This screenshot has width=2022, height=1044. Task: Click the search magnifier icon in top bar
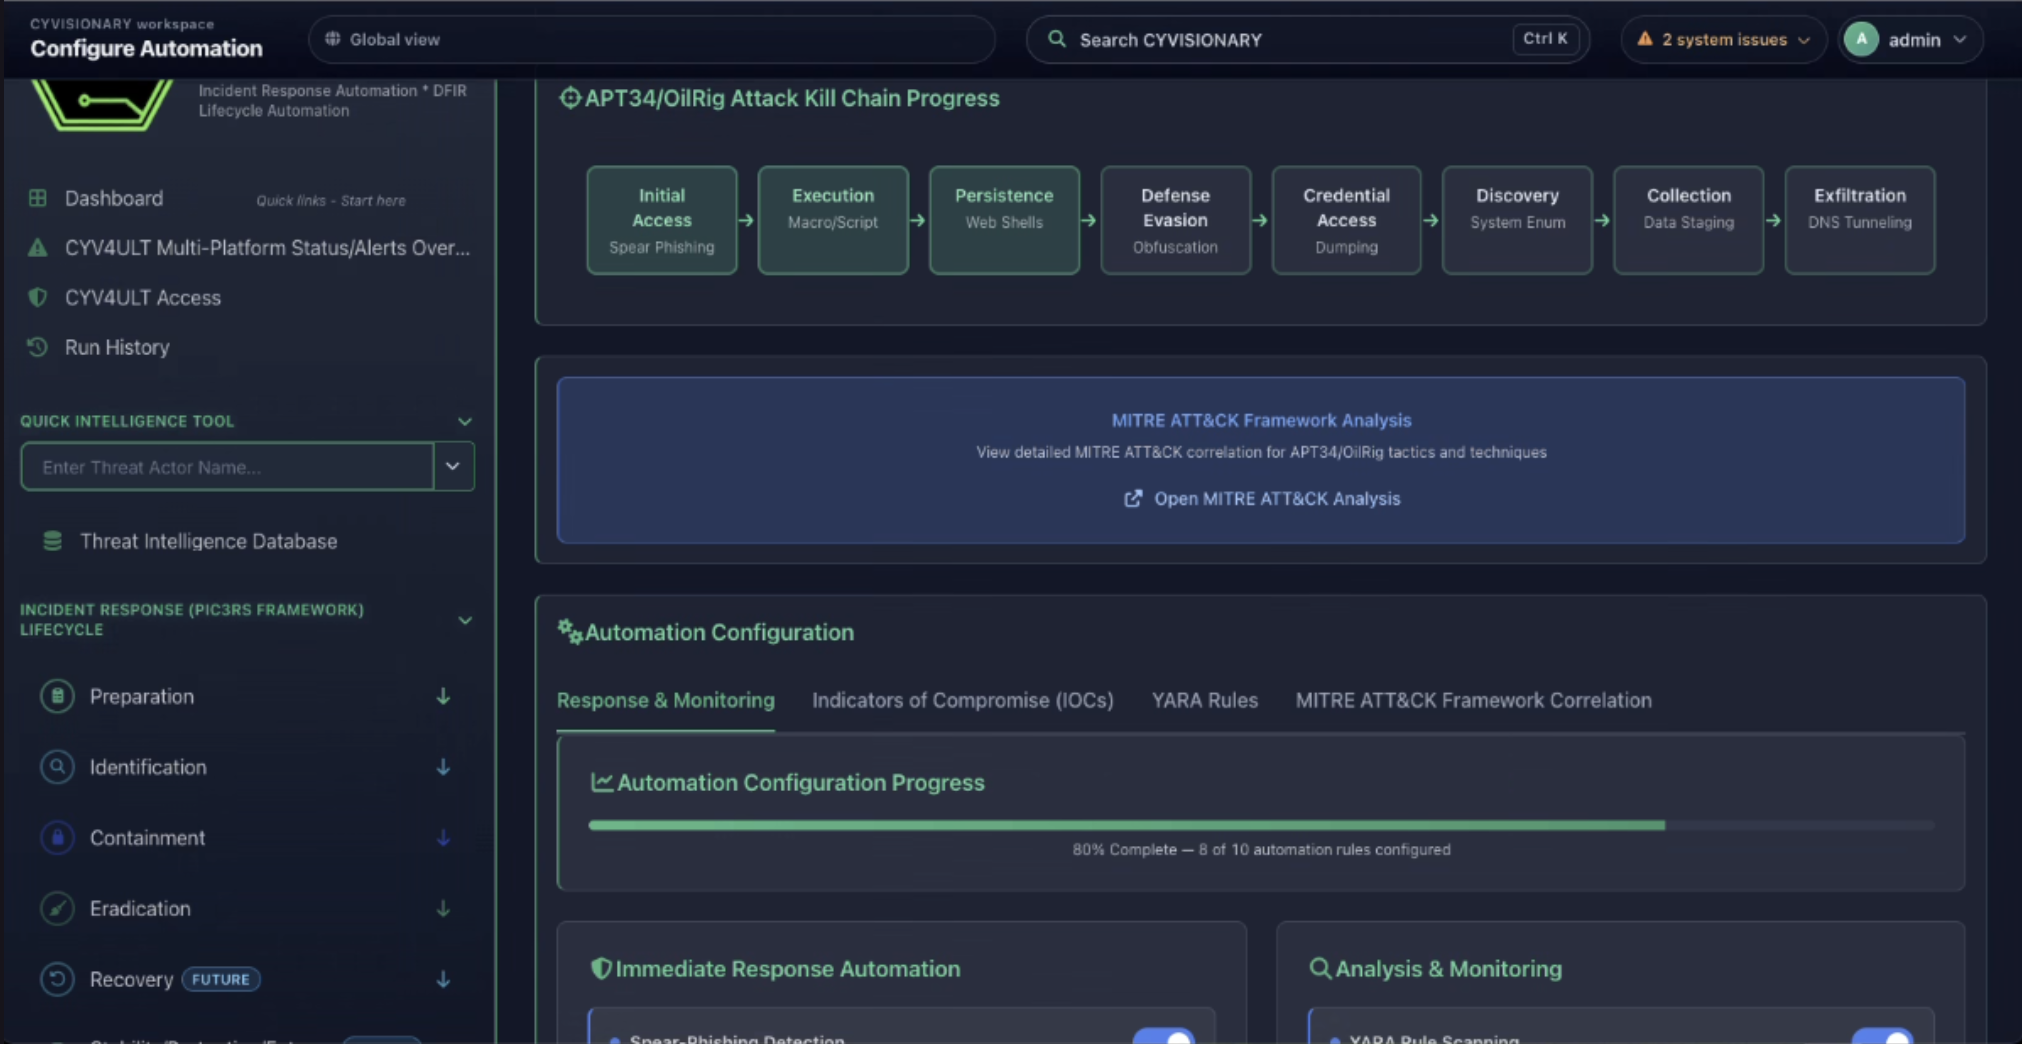[x=1057, y=39]
